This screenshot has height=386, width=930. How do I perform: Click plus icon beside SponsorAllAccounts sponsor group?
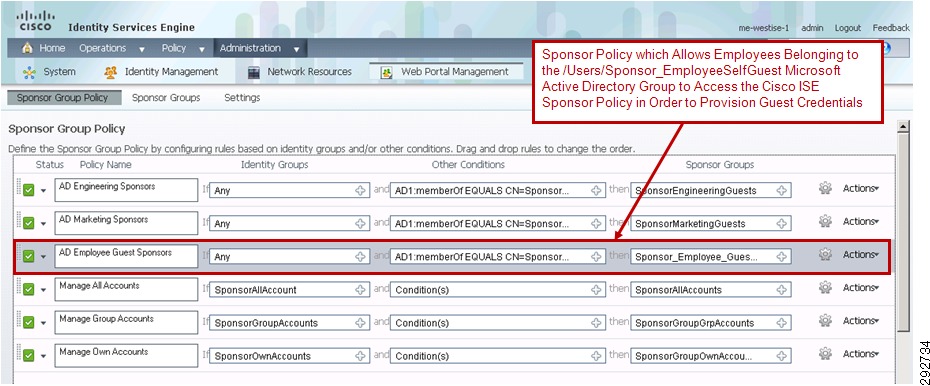pos(782,290)
